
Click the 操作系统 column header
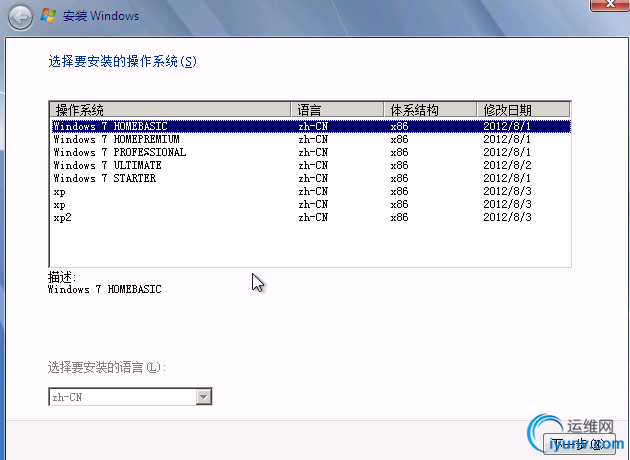click(170, 110)
